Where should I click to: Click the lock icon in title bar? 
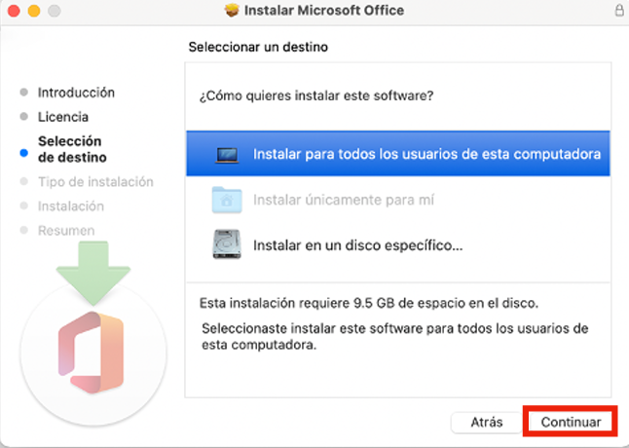(619, 10)
